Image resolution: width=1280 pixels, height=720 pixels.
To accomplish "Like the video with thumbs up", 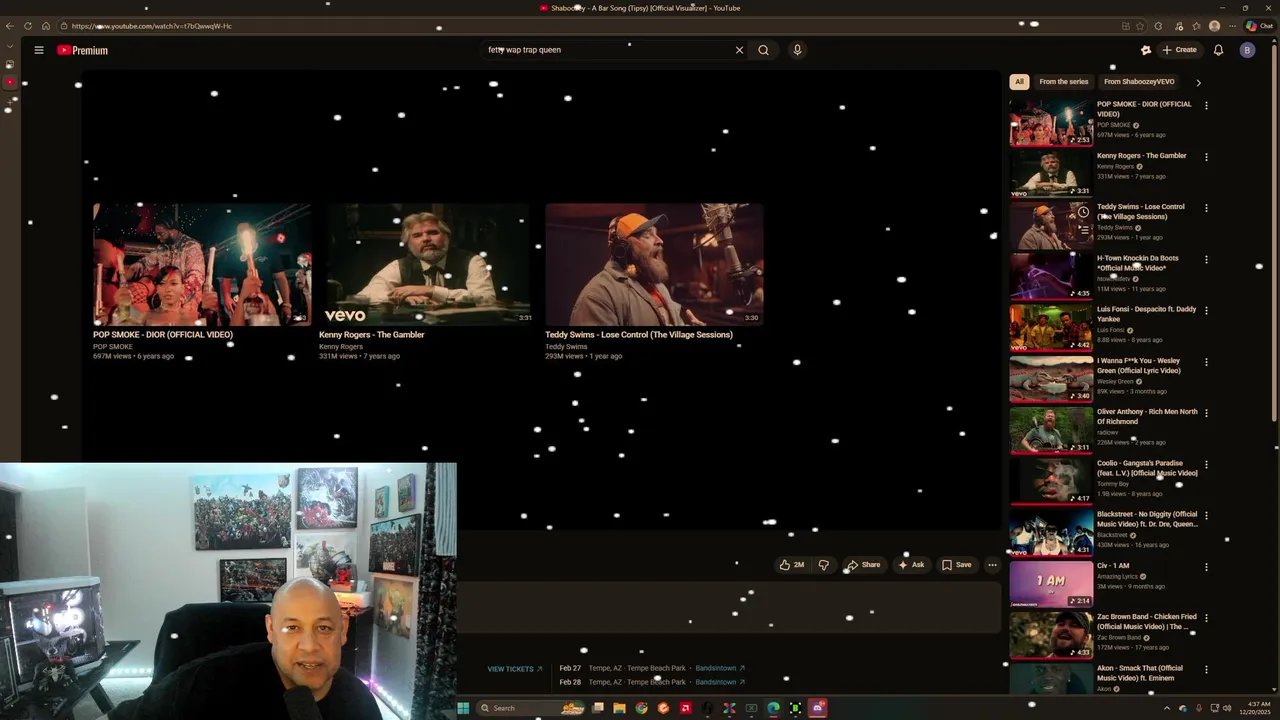I will click(792, 565).
